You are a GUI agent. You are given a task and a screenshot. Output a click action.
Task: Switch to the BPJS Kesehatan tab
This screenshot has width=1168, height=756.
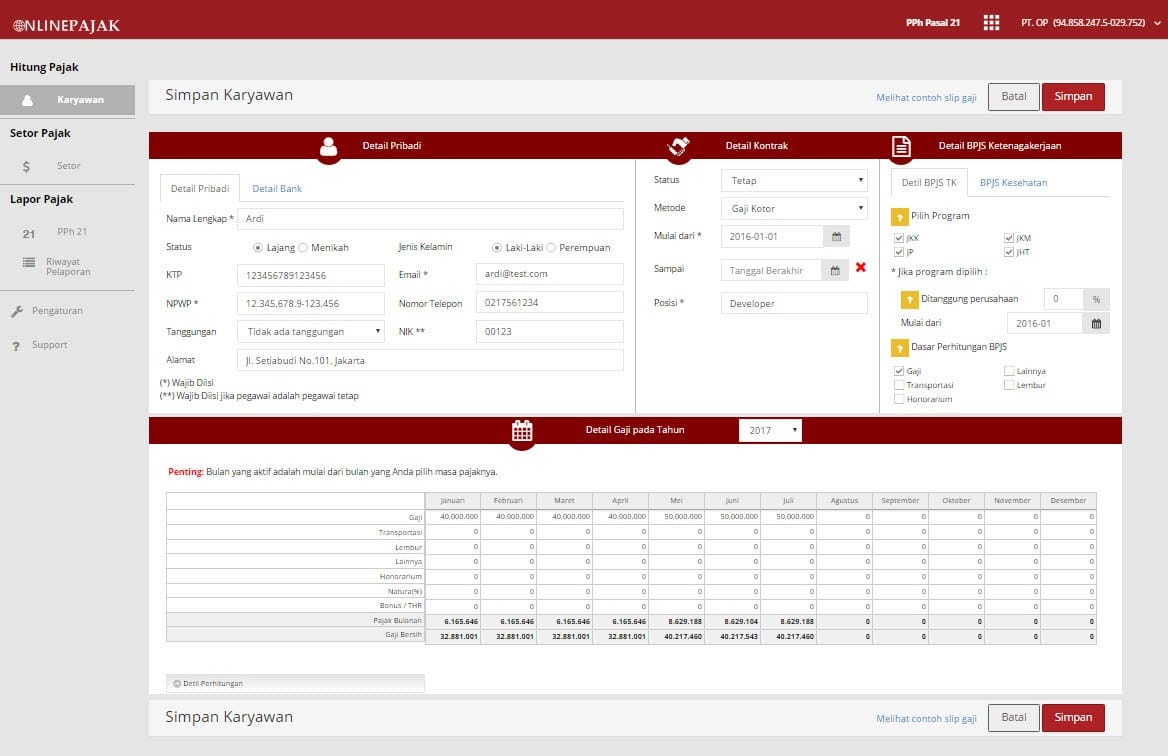pos(1013,183)
